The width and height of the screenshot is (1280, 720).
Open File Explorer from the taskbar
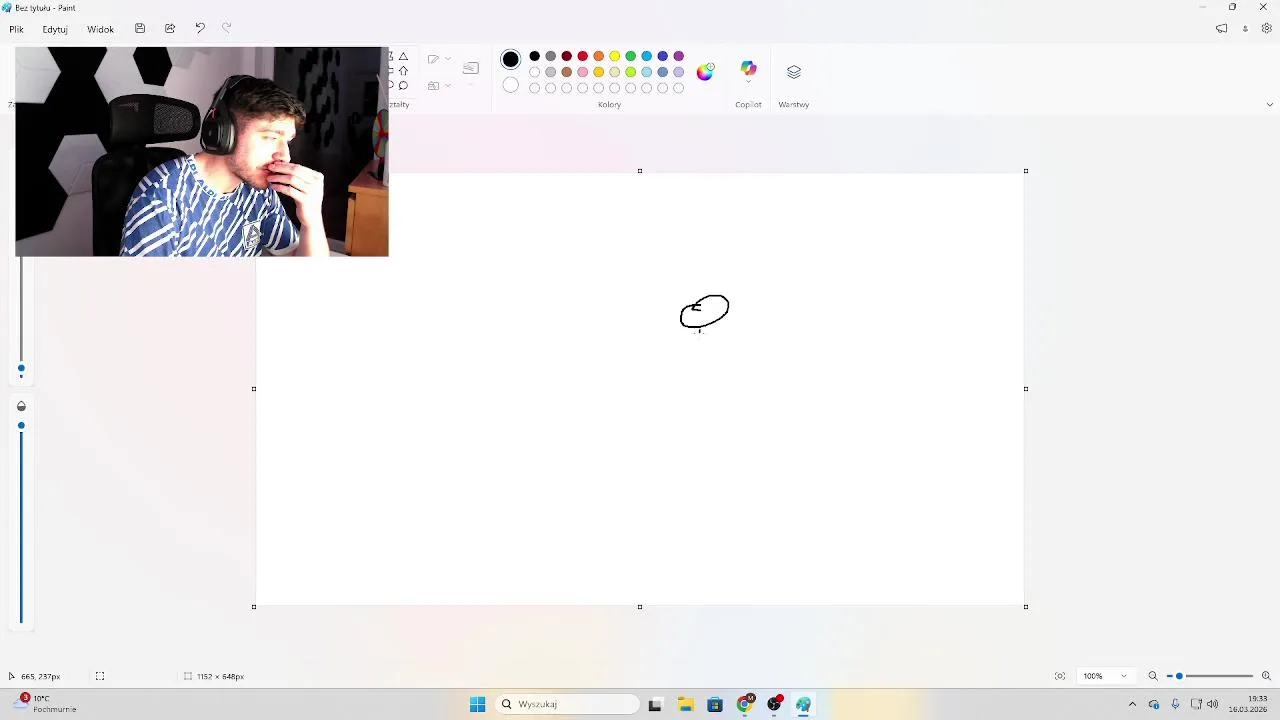(685, 704)
